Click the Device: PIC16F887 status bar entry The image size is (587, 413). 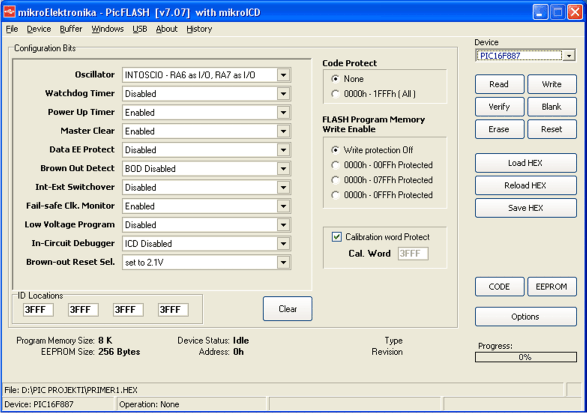pos(39,404)
